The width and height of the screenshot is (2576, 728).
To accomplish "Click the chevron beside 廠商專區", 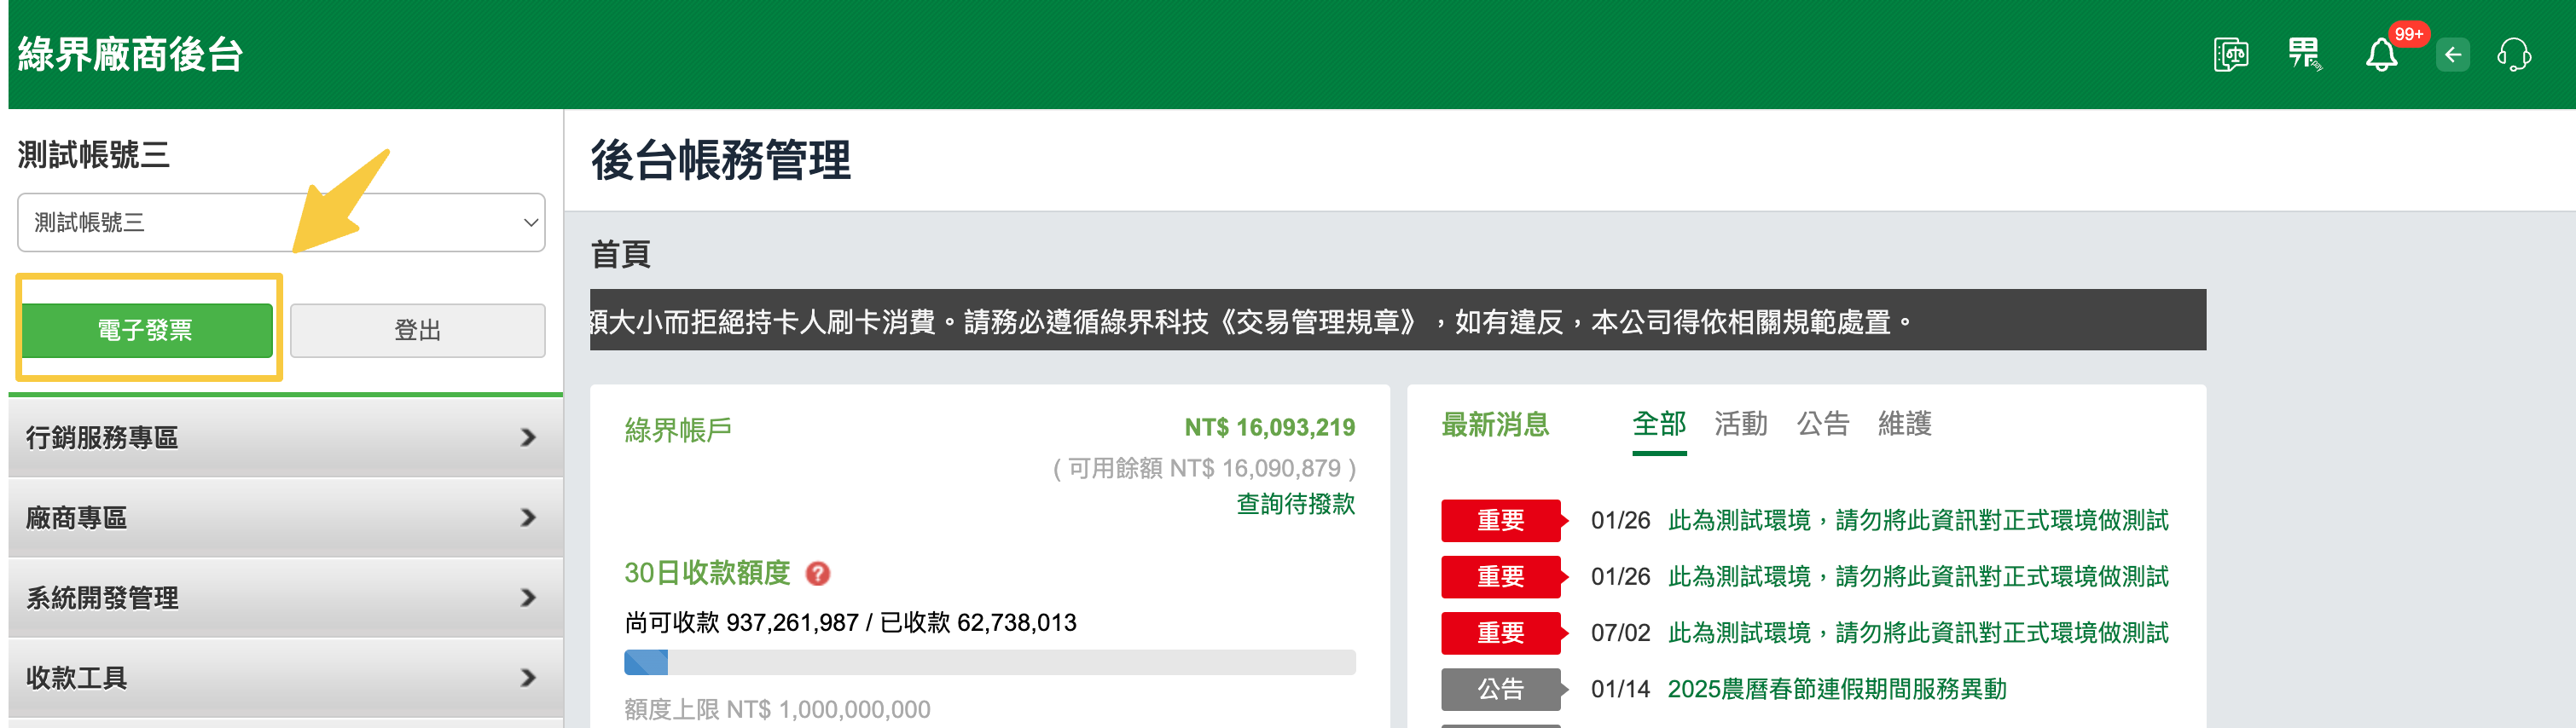I will (528, 517).
